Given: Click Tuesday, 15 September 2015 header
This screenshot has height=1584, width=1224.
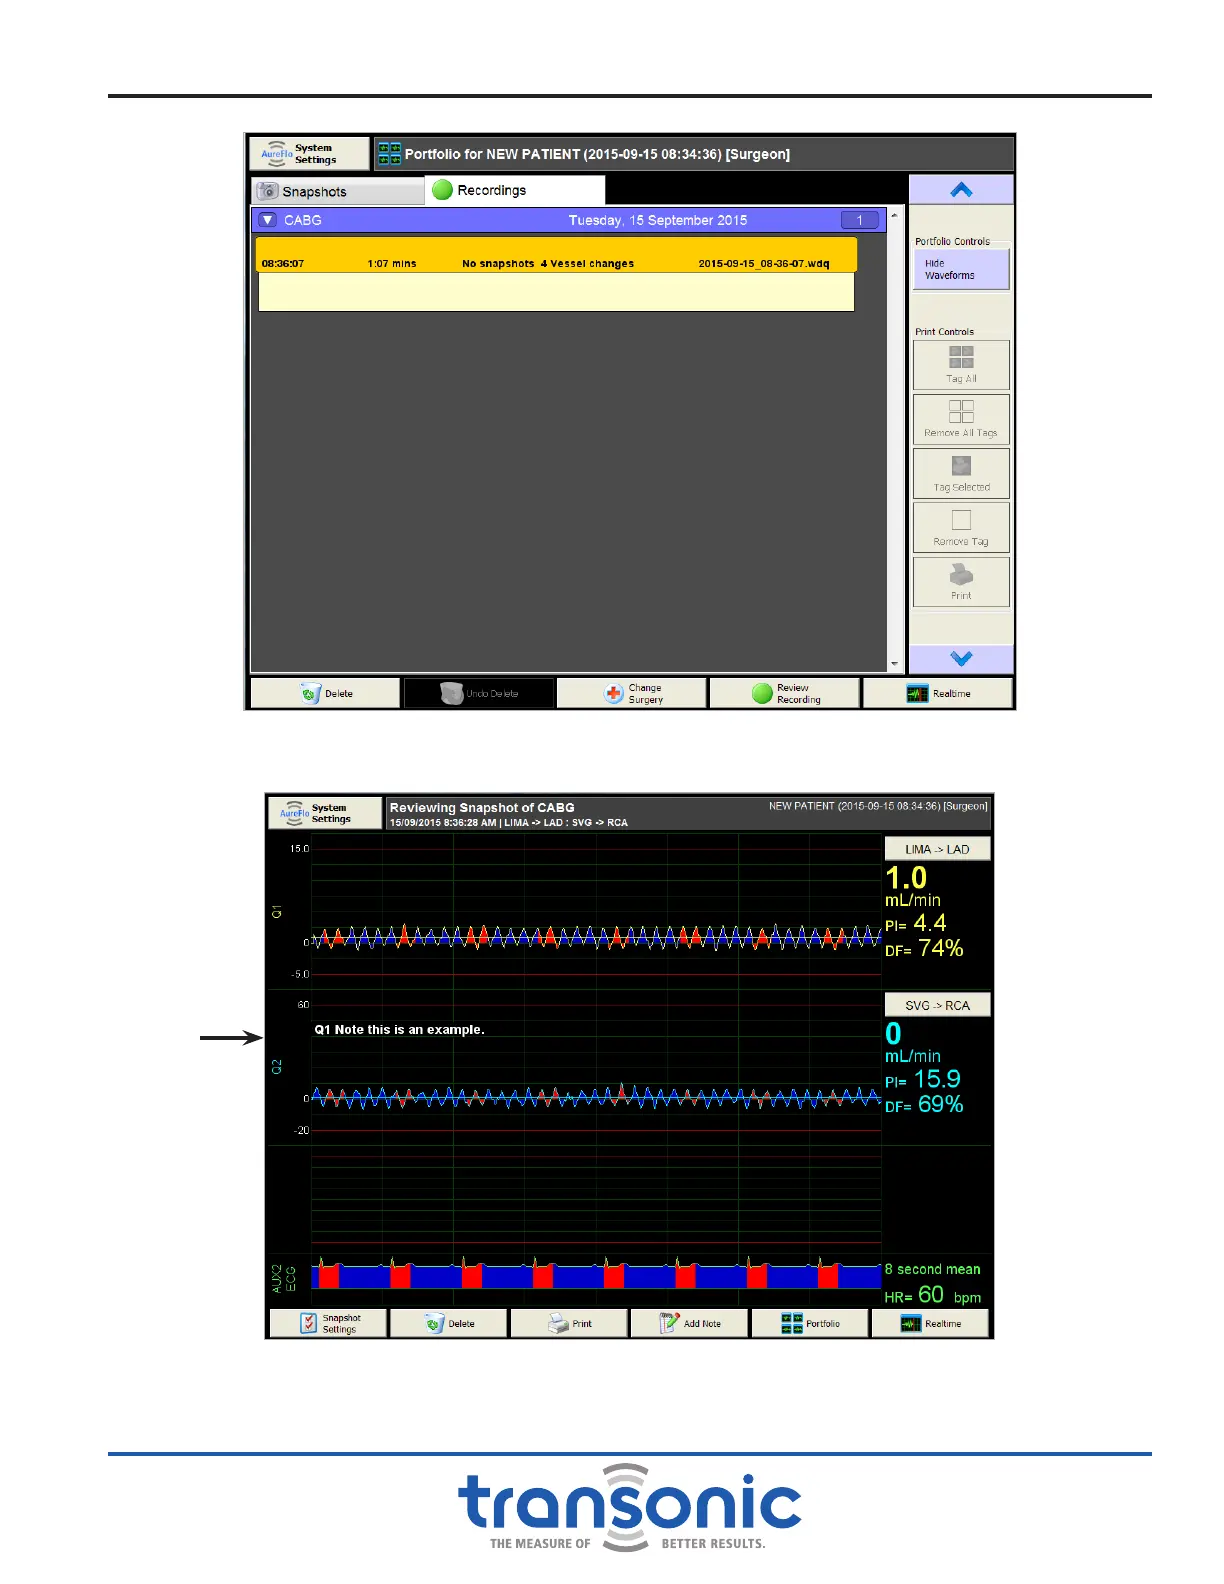Looking at the screenshot, I should click(x=658, y=220).
